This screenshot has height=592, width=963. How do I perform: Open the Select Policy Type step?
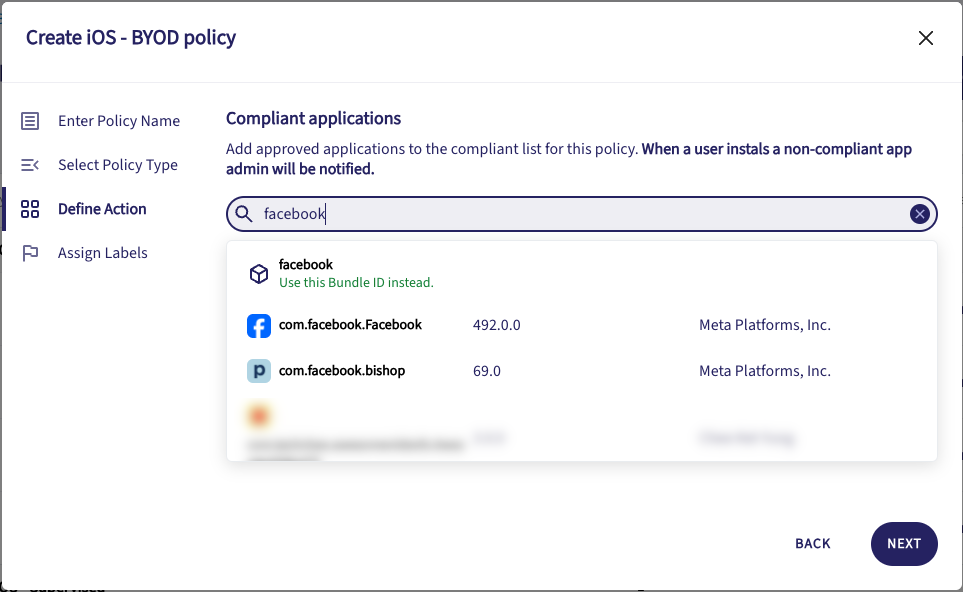click(117, 165)
